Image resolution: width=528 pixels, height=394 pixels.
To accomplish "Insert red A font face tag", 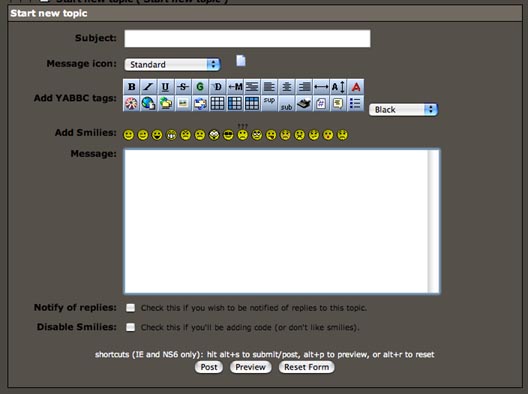I will [356, 87].
